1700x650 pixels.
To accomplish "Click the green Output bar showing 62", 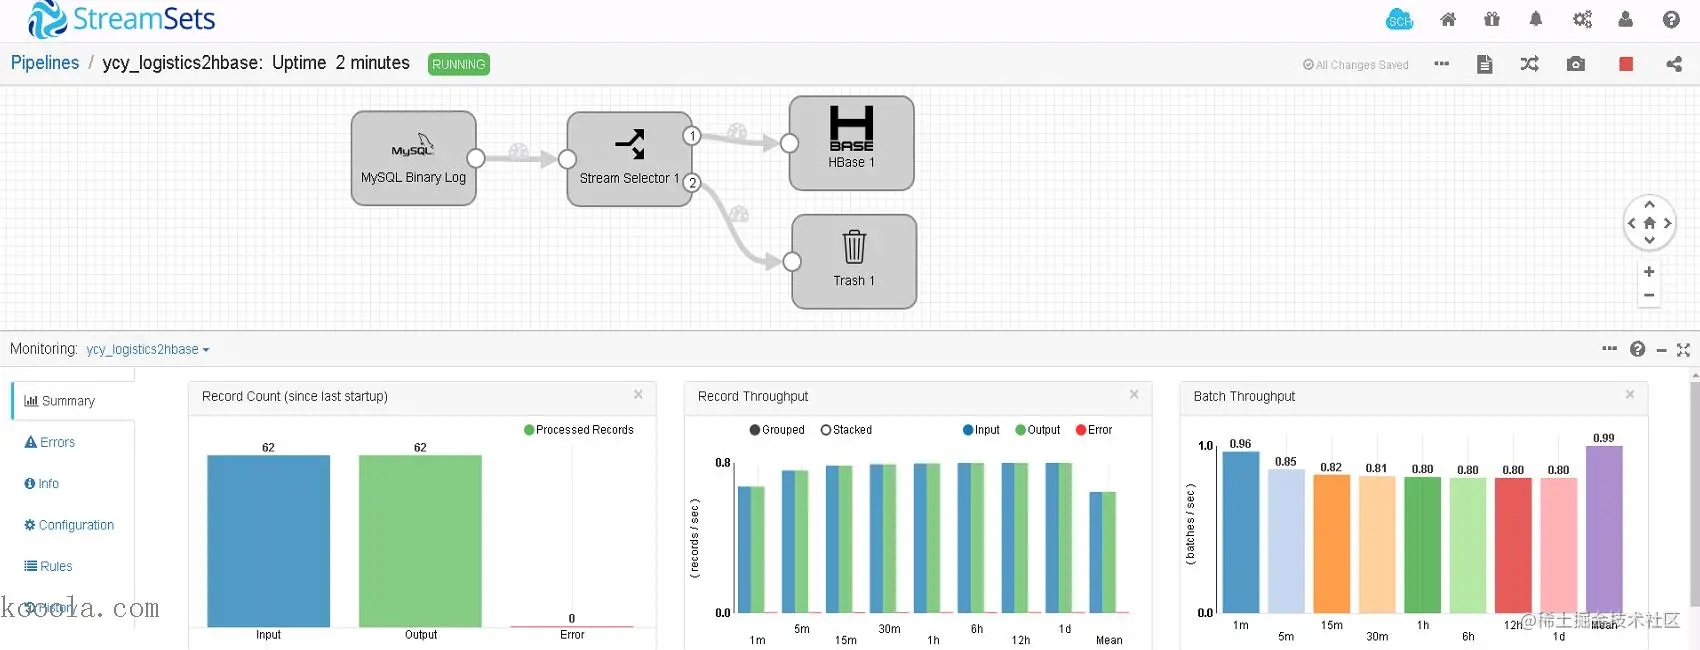I will tap(420, 541).
